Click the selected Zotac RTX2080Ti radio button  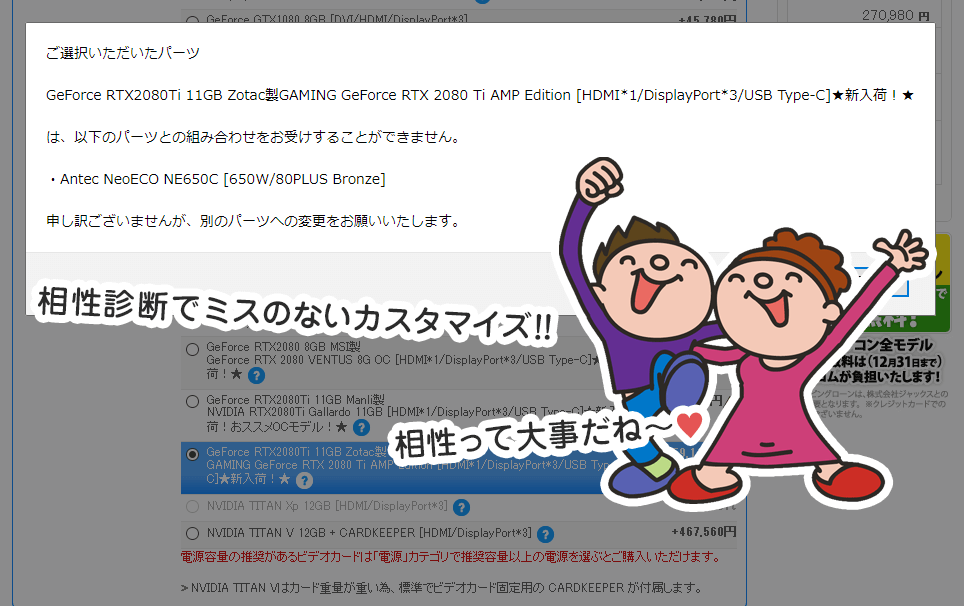point(192,453)
